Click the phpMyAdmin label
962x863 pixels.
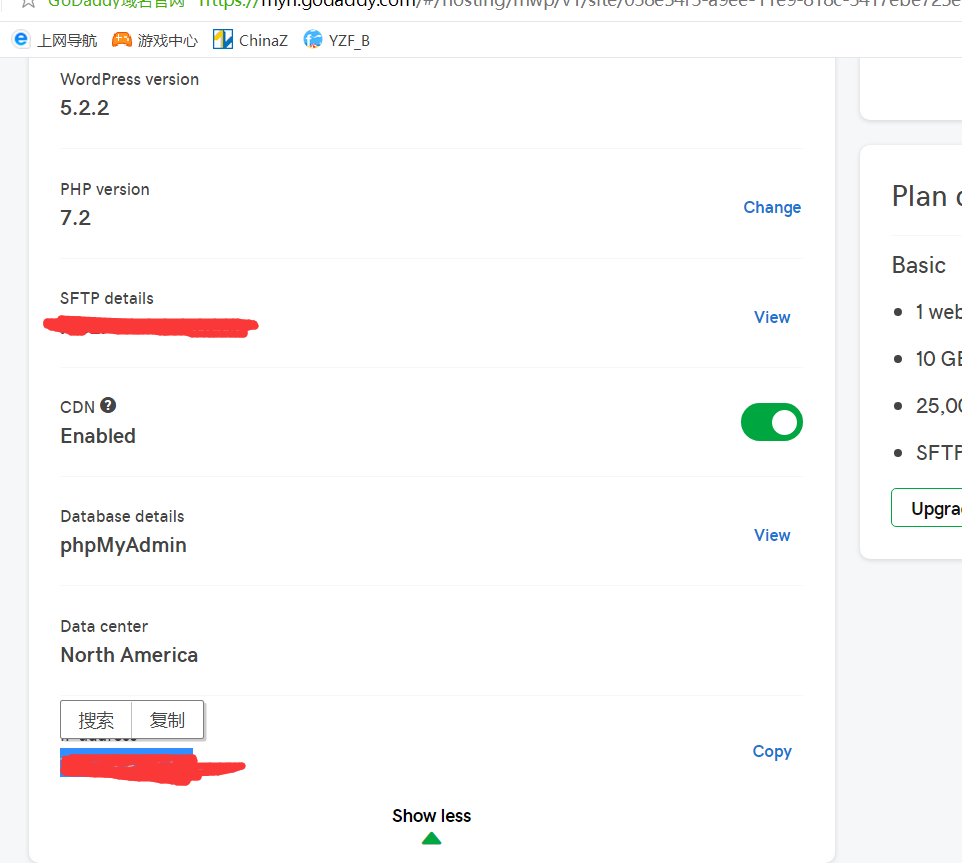123,545
